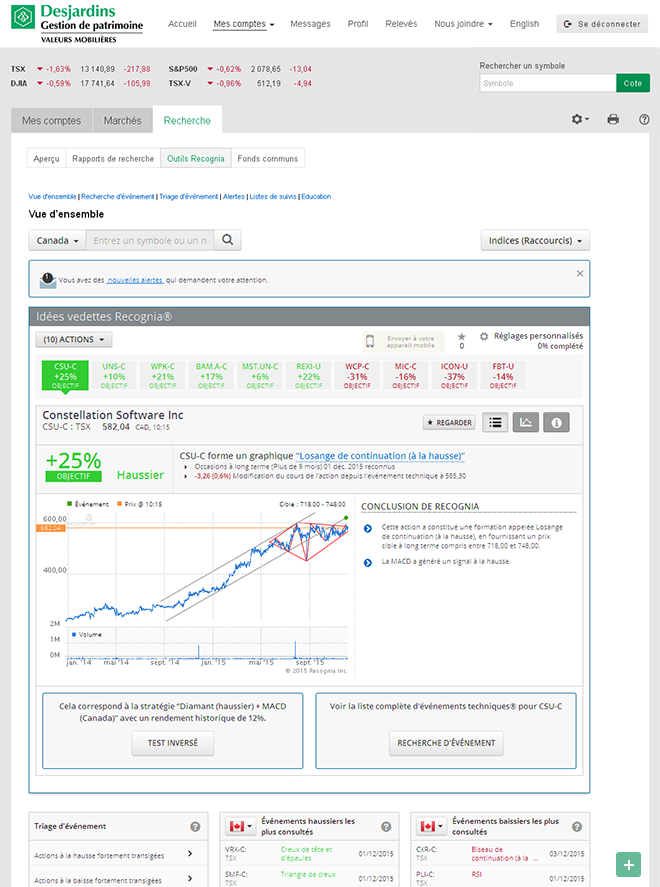Switch language to English
Image resolution: width=660 pixels, height=887 pixels.
click(x=524, y=24)
